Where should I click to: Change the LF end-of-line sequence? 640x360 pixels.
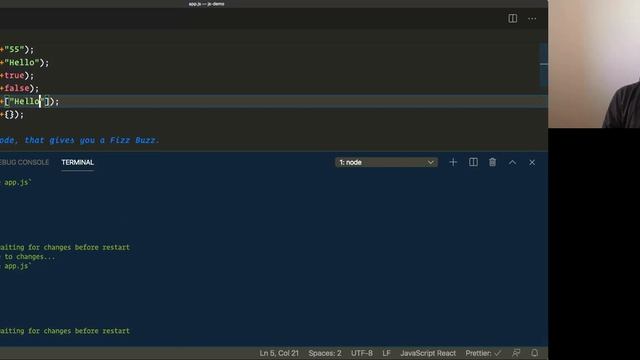click(386, 353)
